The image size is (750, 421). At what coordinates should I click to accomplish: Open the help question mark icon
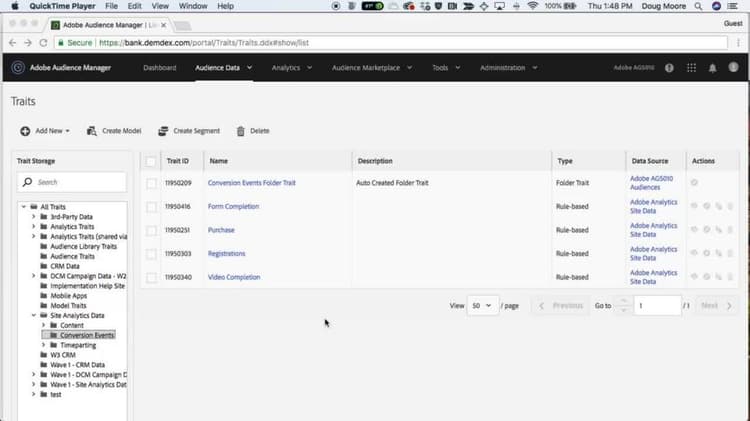[669, 68]
